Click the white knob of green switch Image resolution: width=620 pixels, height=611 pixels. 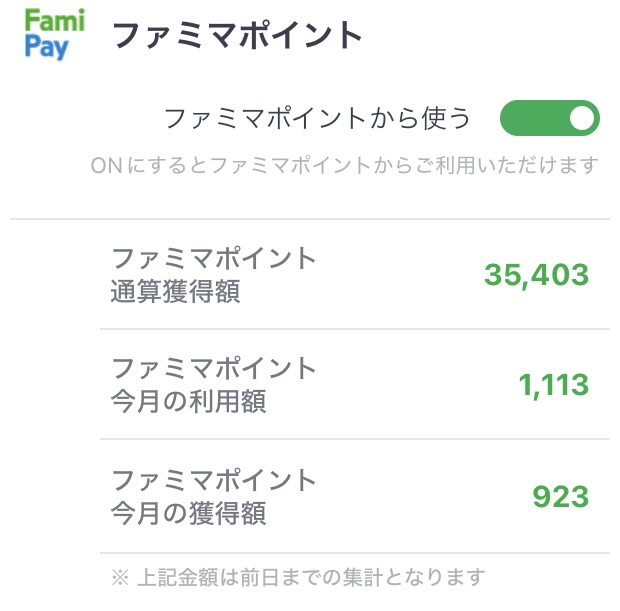(582, 118)
